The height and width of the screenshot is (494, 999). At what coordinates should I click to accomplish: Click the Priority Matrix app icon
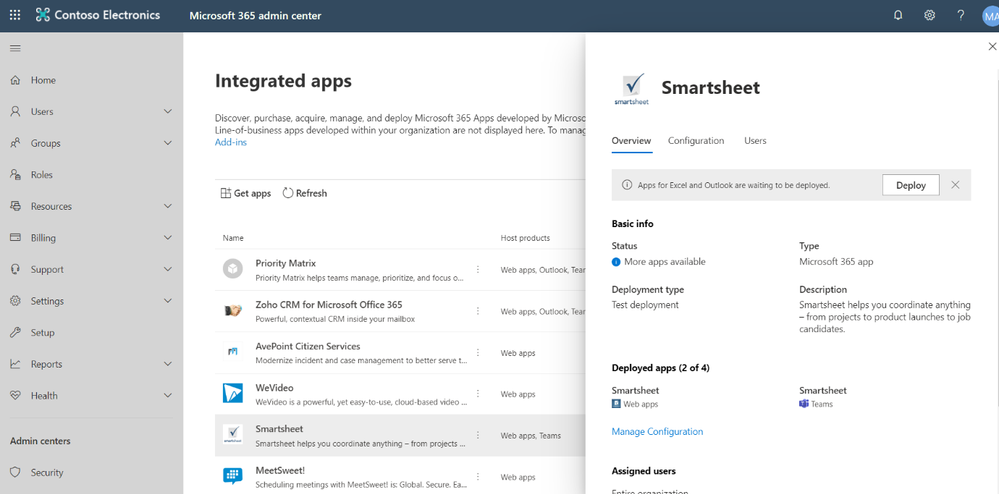click(233, 269)
